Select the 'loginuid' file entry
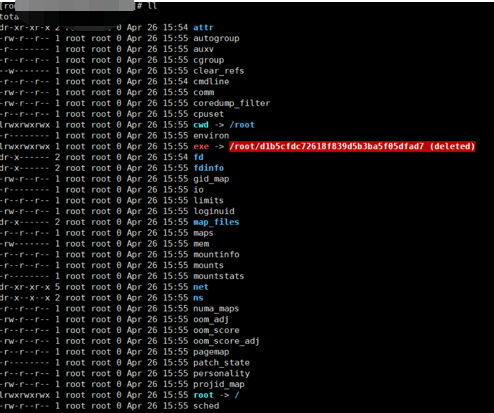 point(214,211)
